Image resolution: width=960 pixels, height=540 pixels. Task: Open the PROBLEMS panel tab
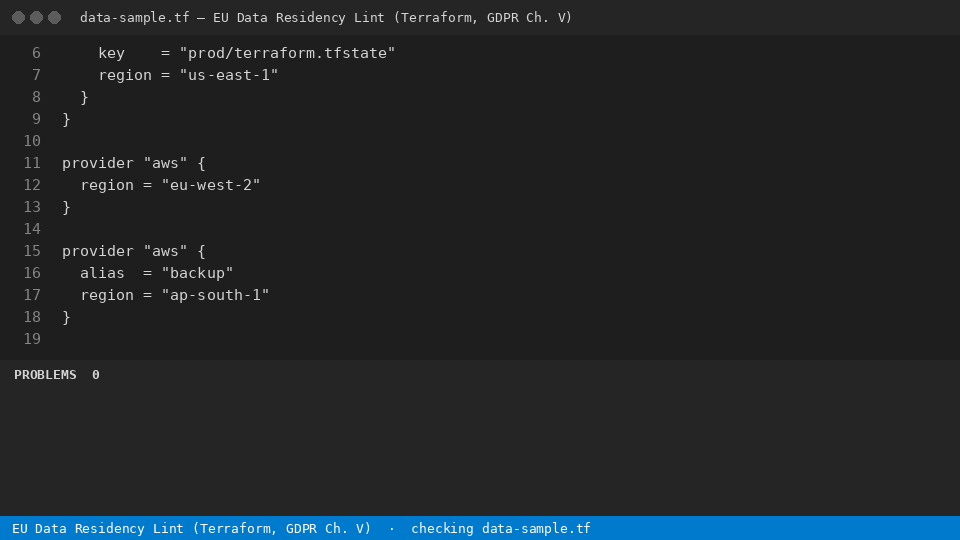coord(45,375)
